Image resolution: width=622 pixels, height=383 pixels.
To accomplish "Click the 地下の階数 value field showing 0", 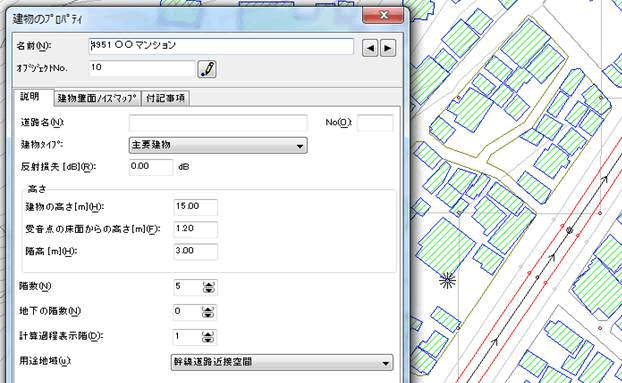I will (188, 312).
